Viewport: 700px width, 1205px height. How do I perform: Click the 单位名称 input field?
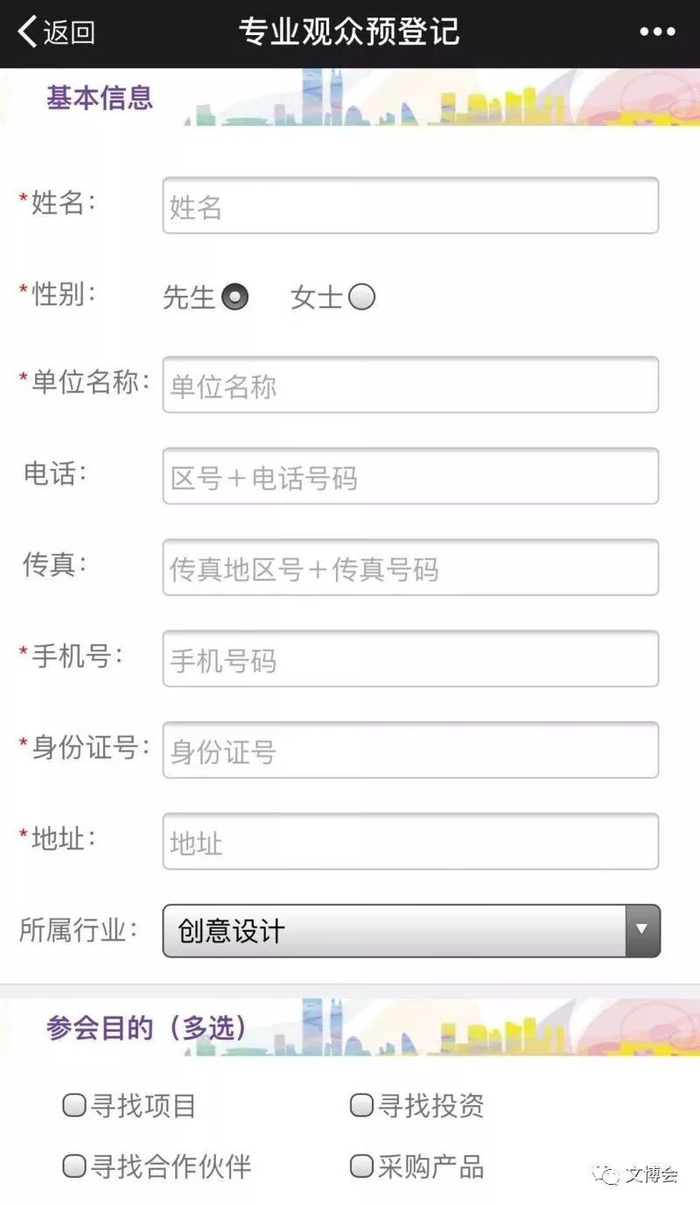pos(410,385)
